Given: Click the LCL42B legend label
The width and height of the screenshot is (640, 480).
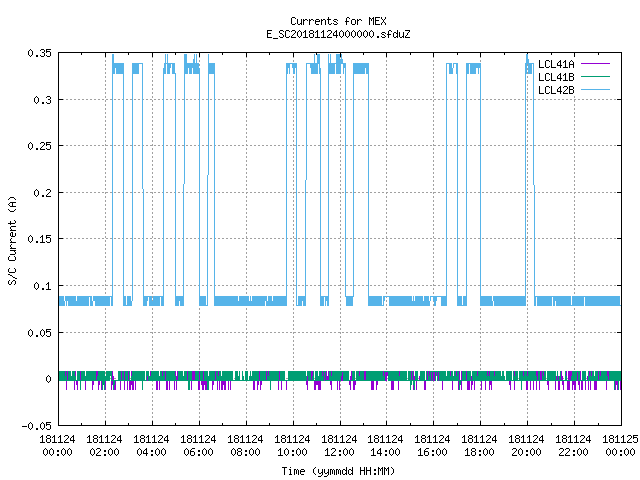Looking at the screenshot, I should (x=556, y=90).
